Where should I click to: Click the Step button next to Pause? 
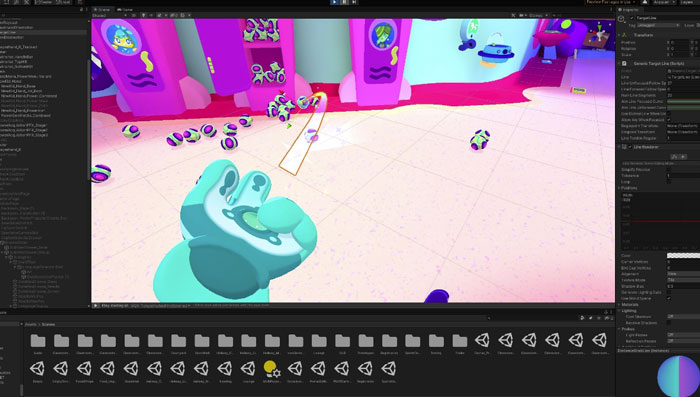point(354,2)
